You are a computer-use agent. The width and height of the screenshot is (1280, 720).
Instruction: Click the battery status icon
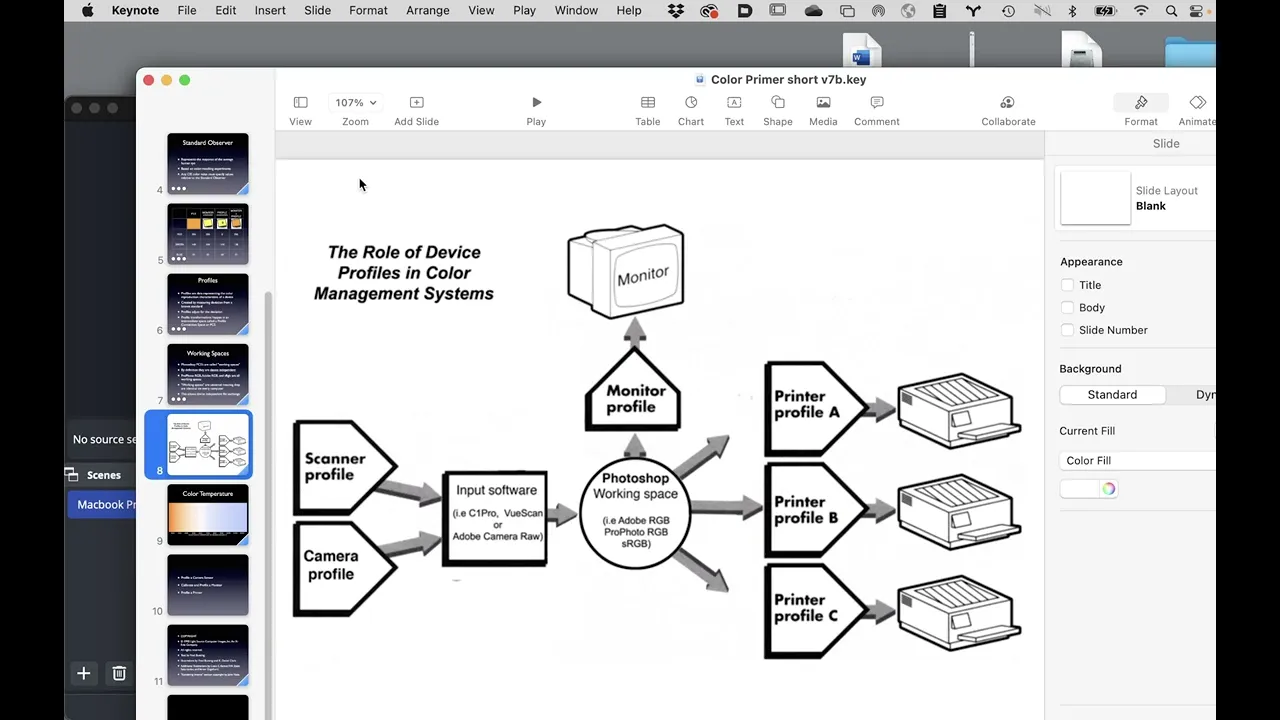pyautogui.click(x=1105, y=11)
